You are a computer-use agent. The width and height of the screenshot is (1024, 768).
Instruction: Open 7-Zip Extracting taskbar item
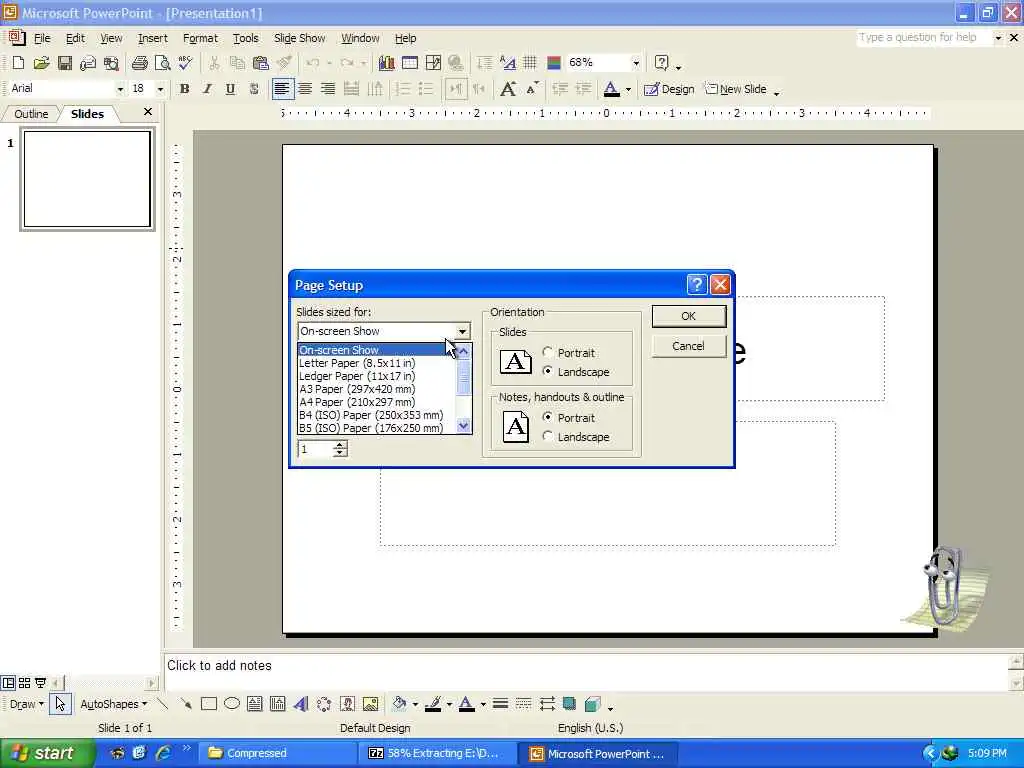pos(436,753)
